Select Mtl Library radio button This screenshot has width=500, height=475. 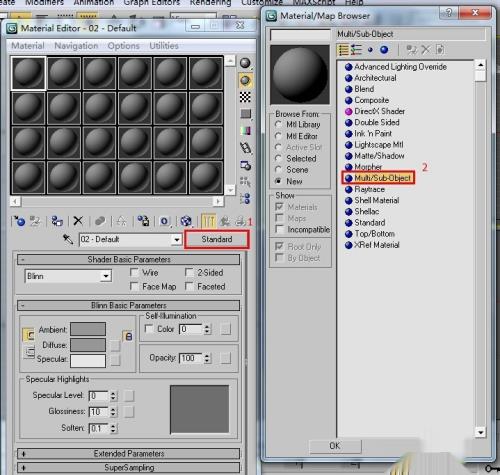[278, 124]
